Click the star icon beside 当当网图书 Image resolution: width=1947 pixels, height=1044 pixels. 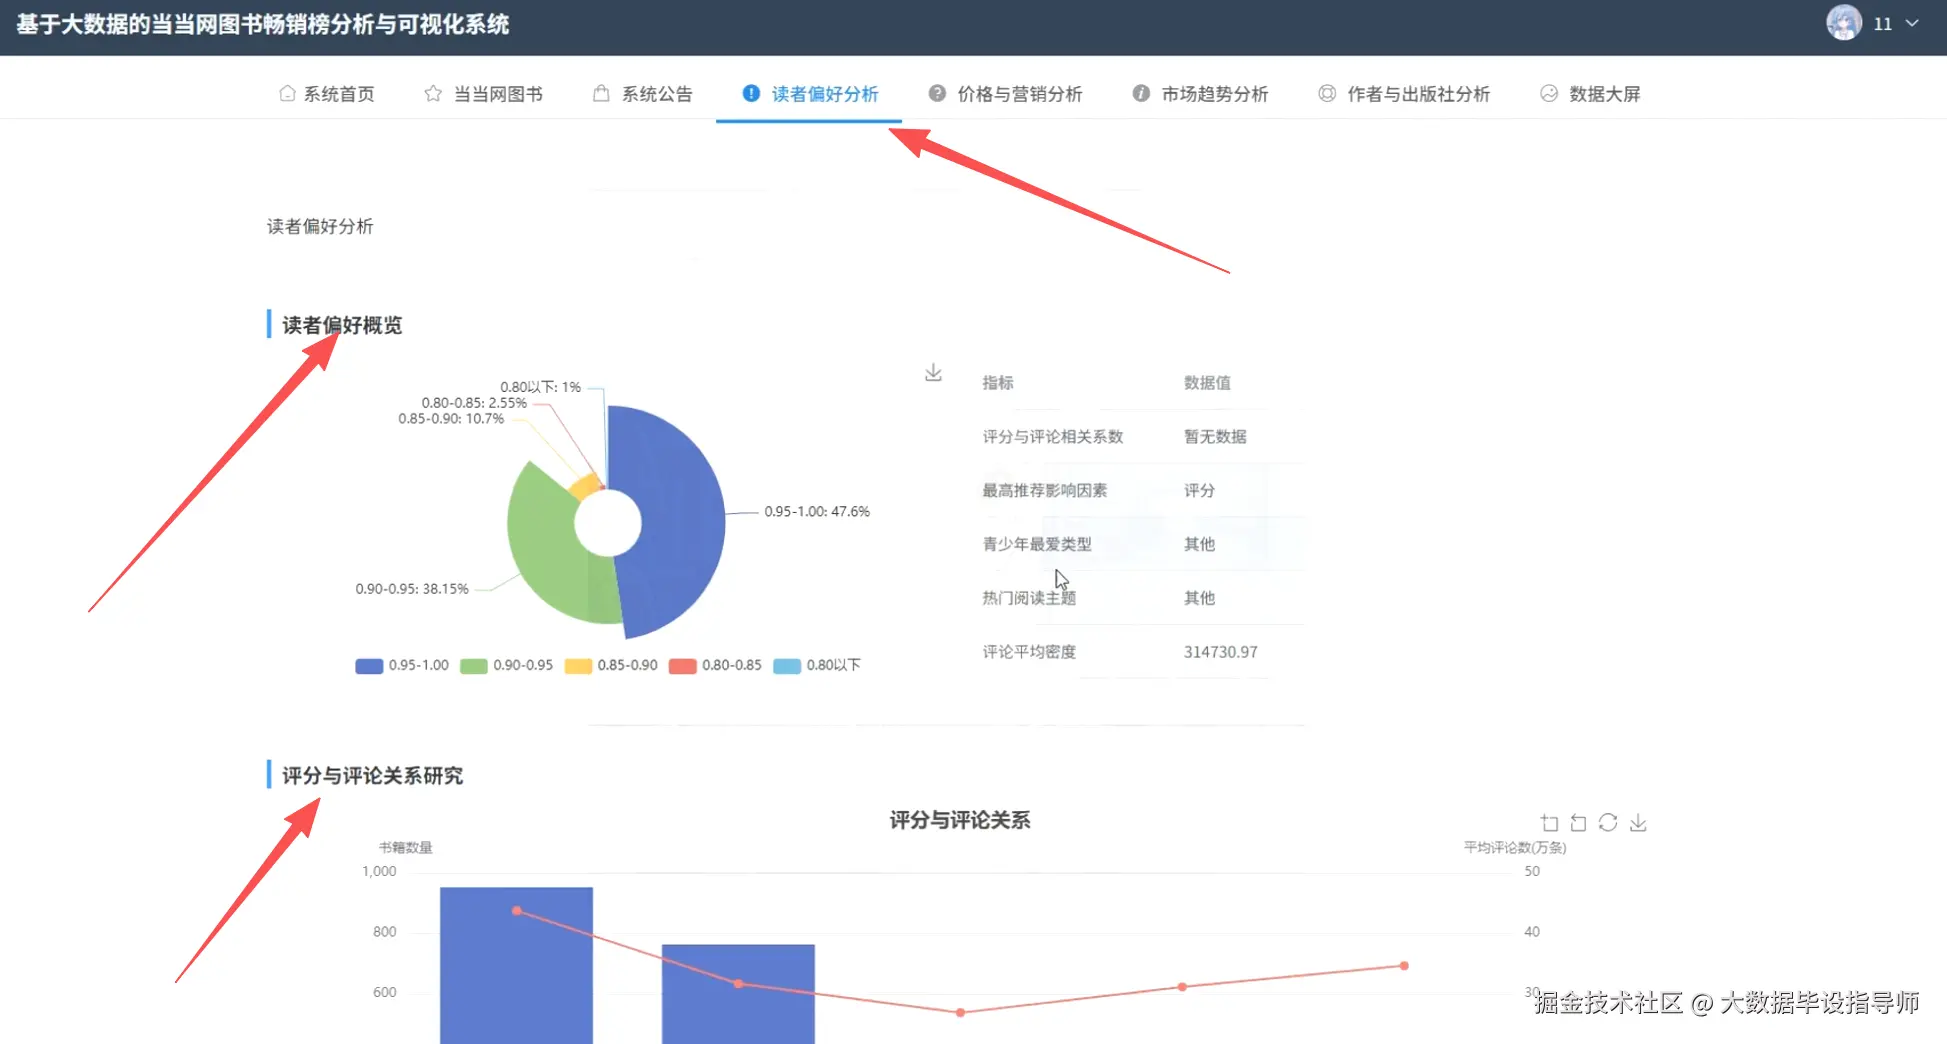coord(432,92)
